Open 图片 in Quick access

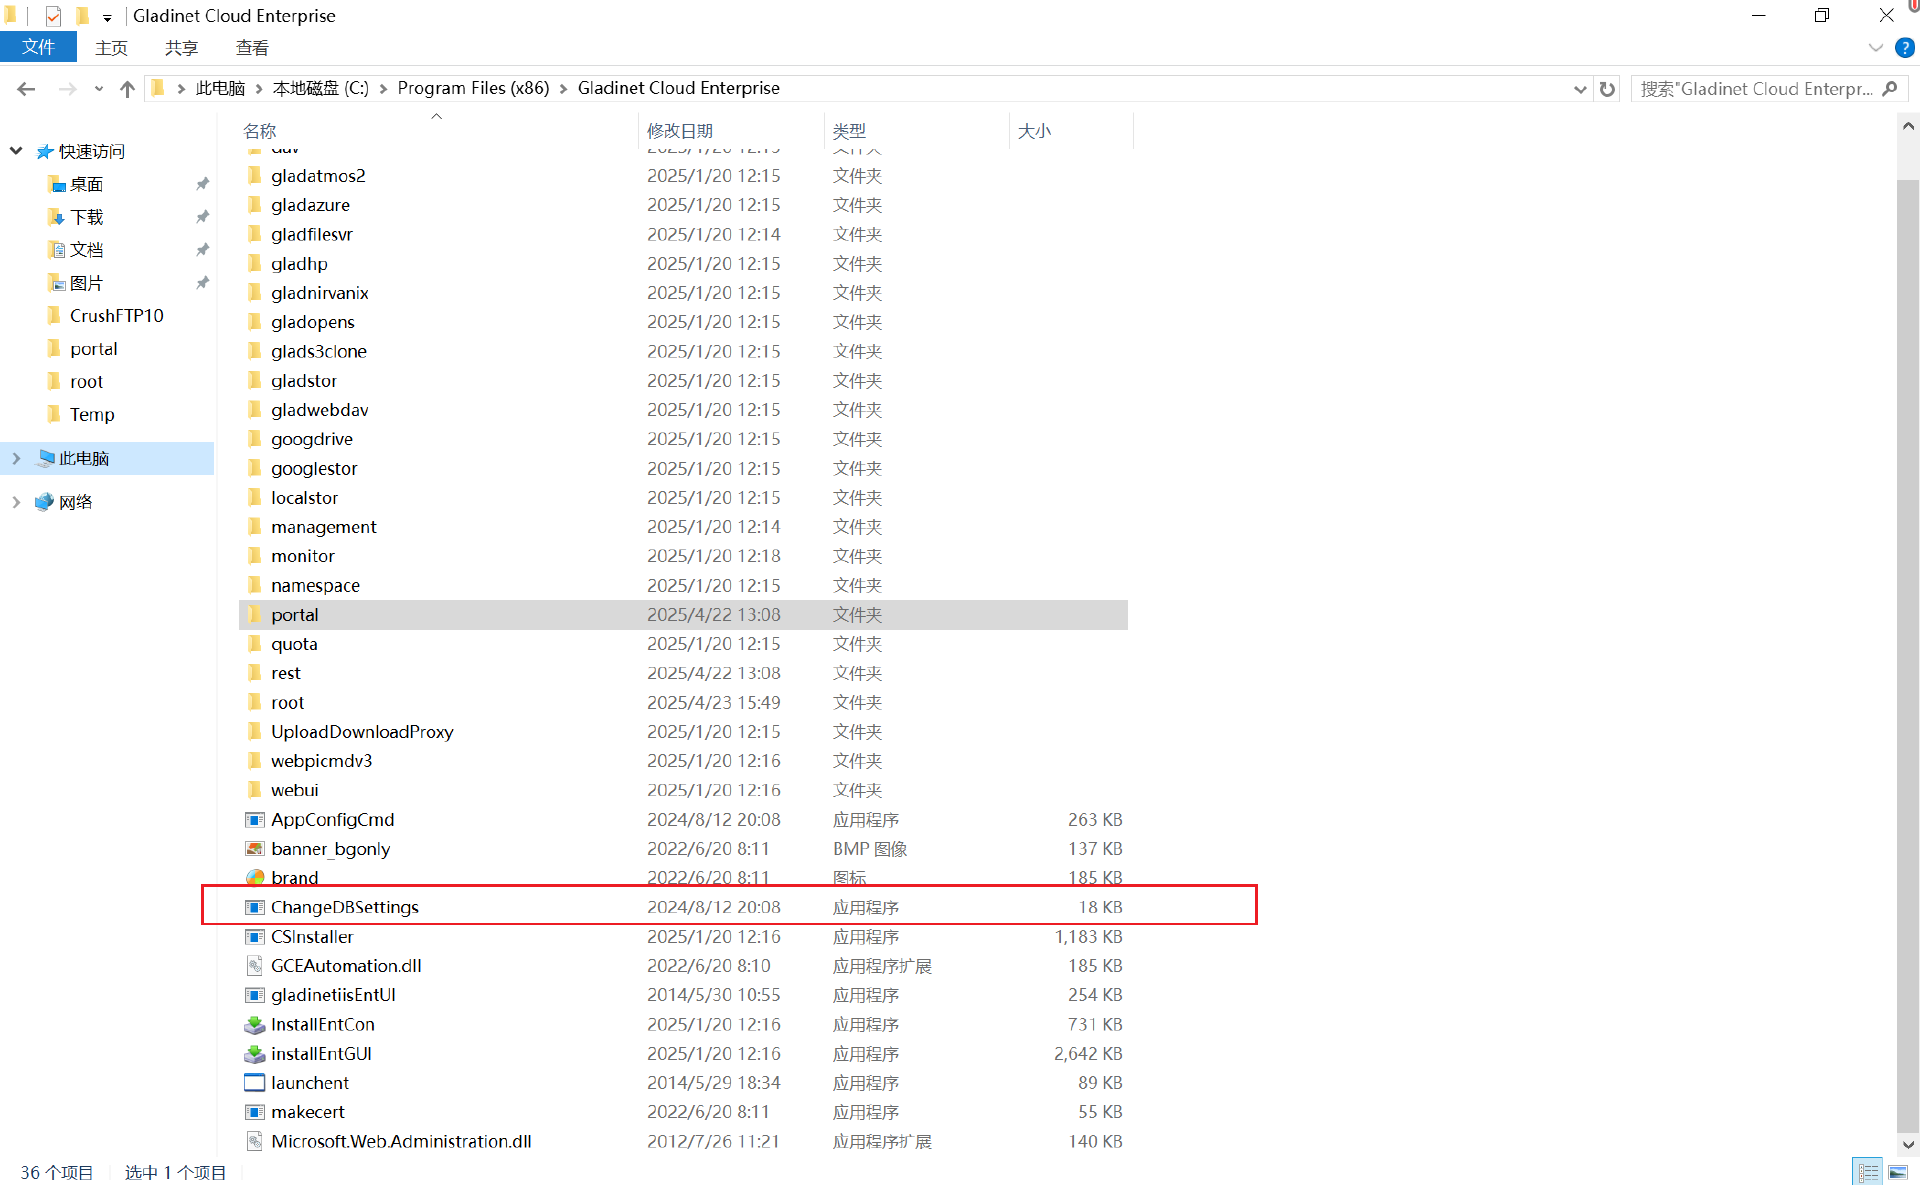[x=86, y=283]
